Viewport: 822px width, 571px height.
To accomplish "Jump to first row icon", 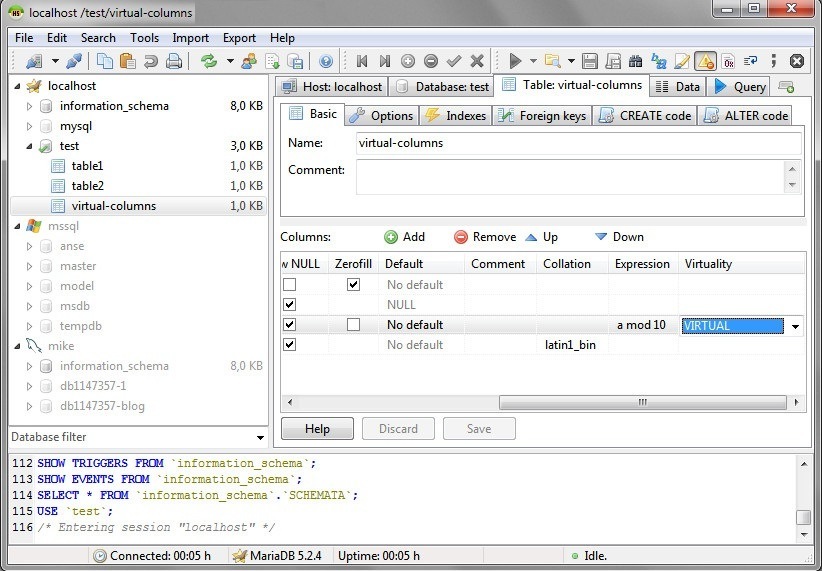I will click(x=362, y=61).
